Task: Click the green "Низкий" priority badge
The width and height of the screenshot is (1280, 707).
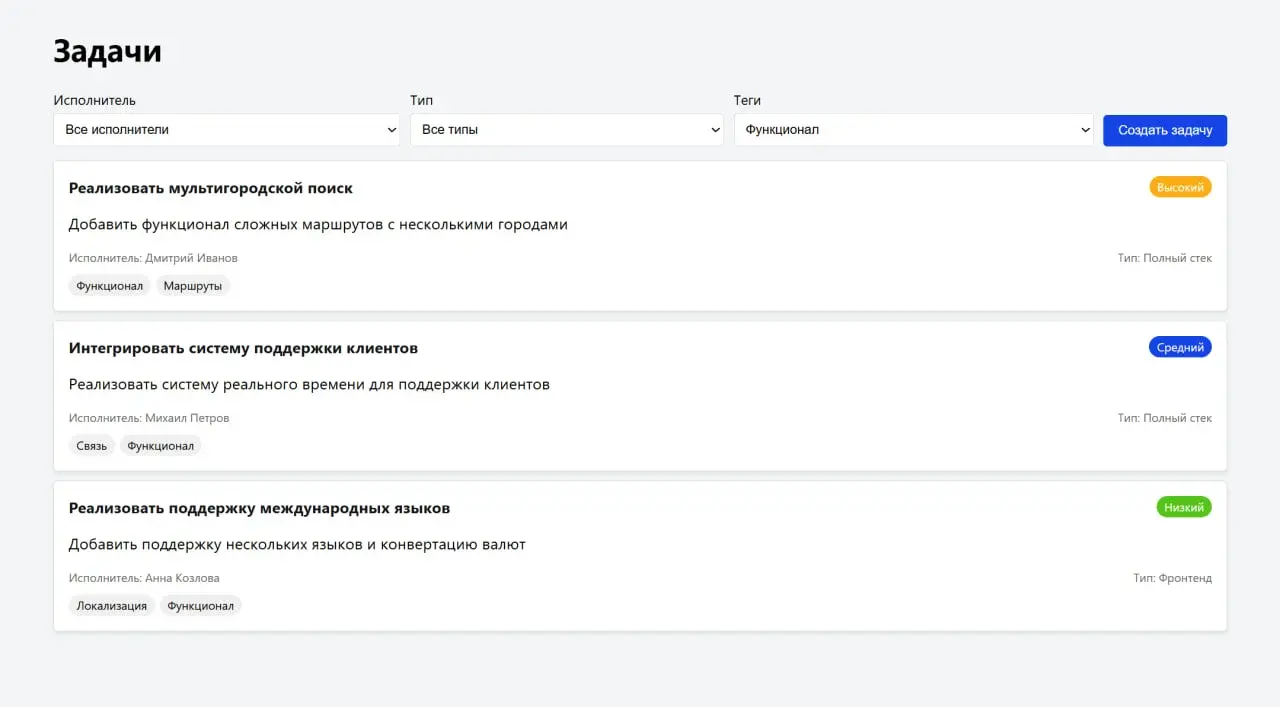Action: [x=1183, y=507]
